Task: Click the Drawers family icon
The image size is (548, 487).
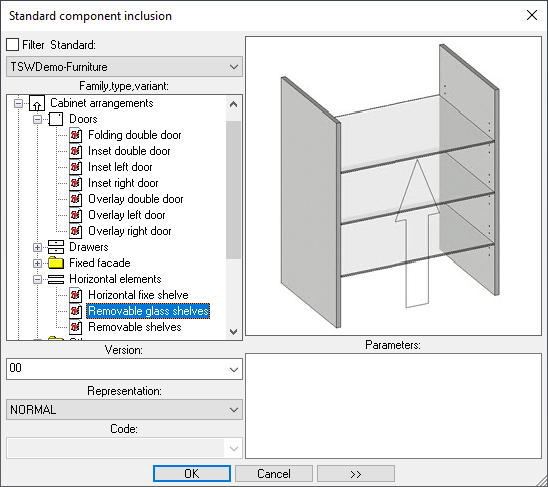Action: [x=56, y=247]
